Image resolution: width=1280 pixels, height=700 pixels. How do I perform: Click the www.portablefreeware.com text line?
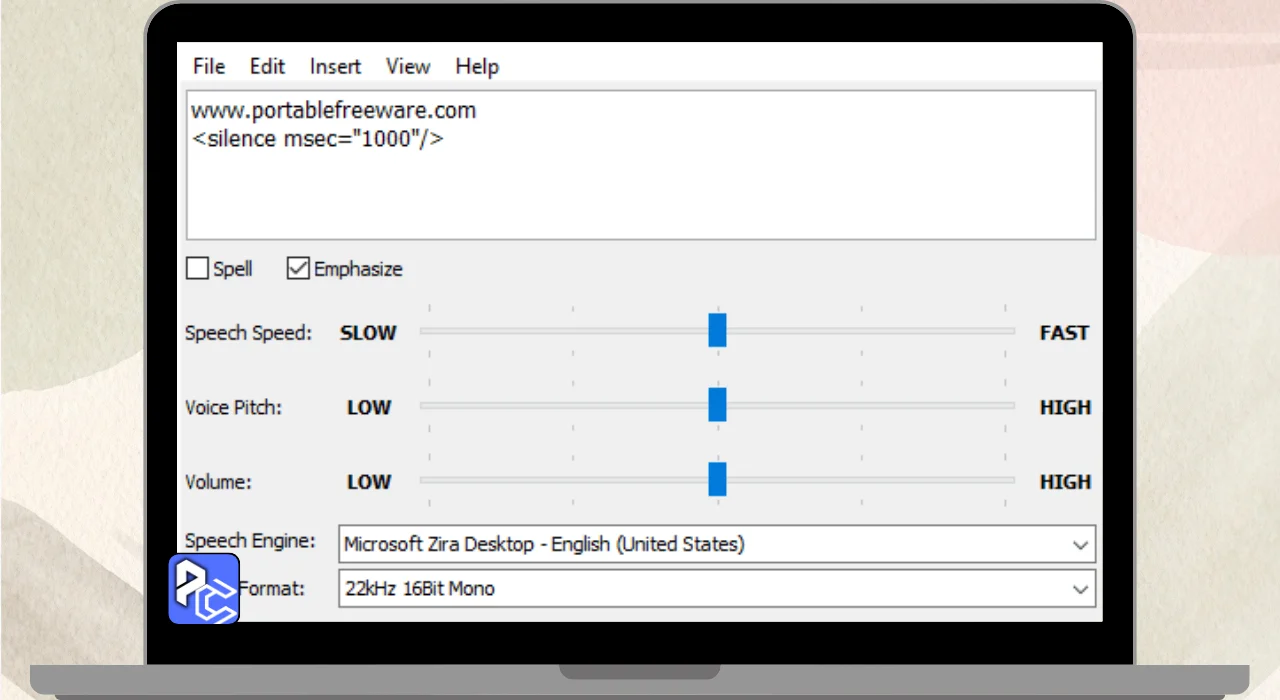pos(333,111)
